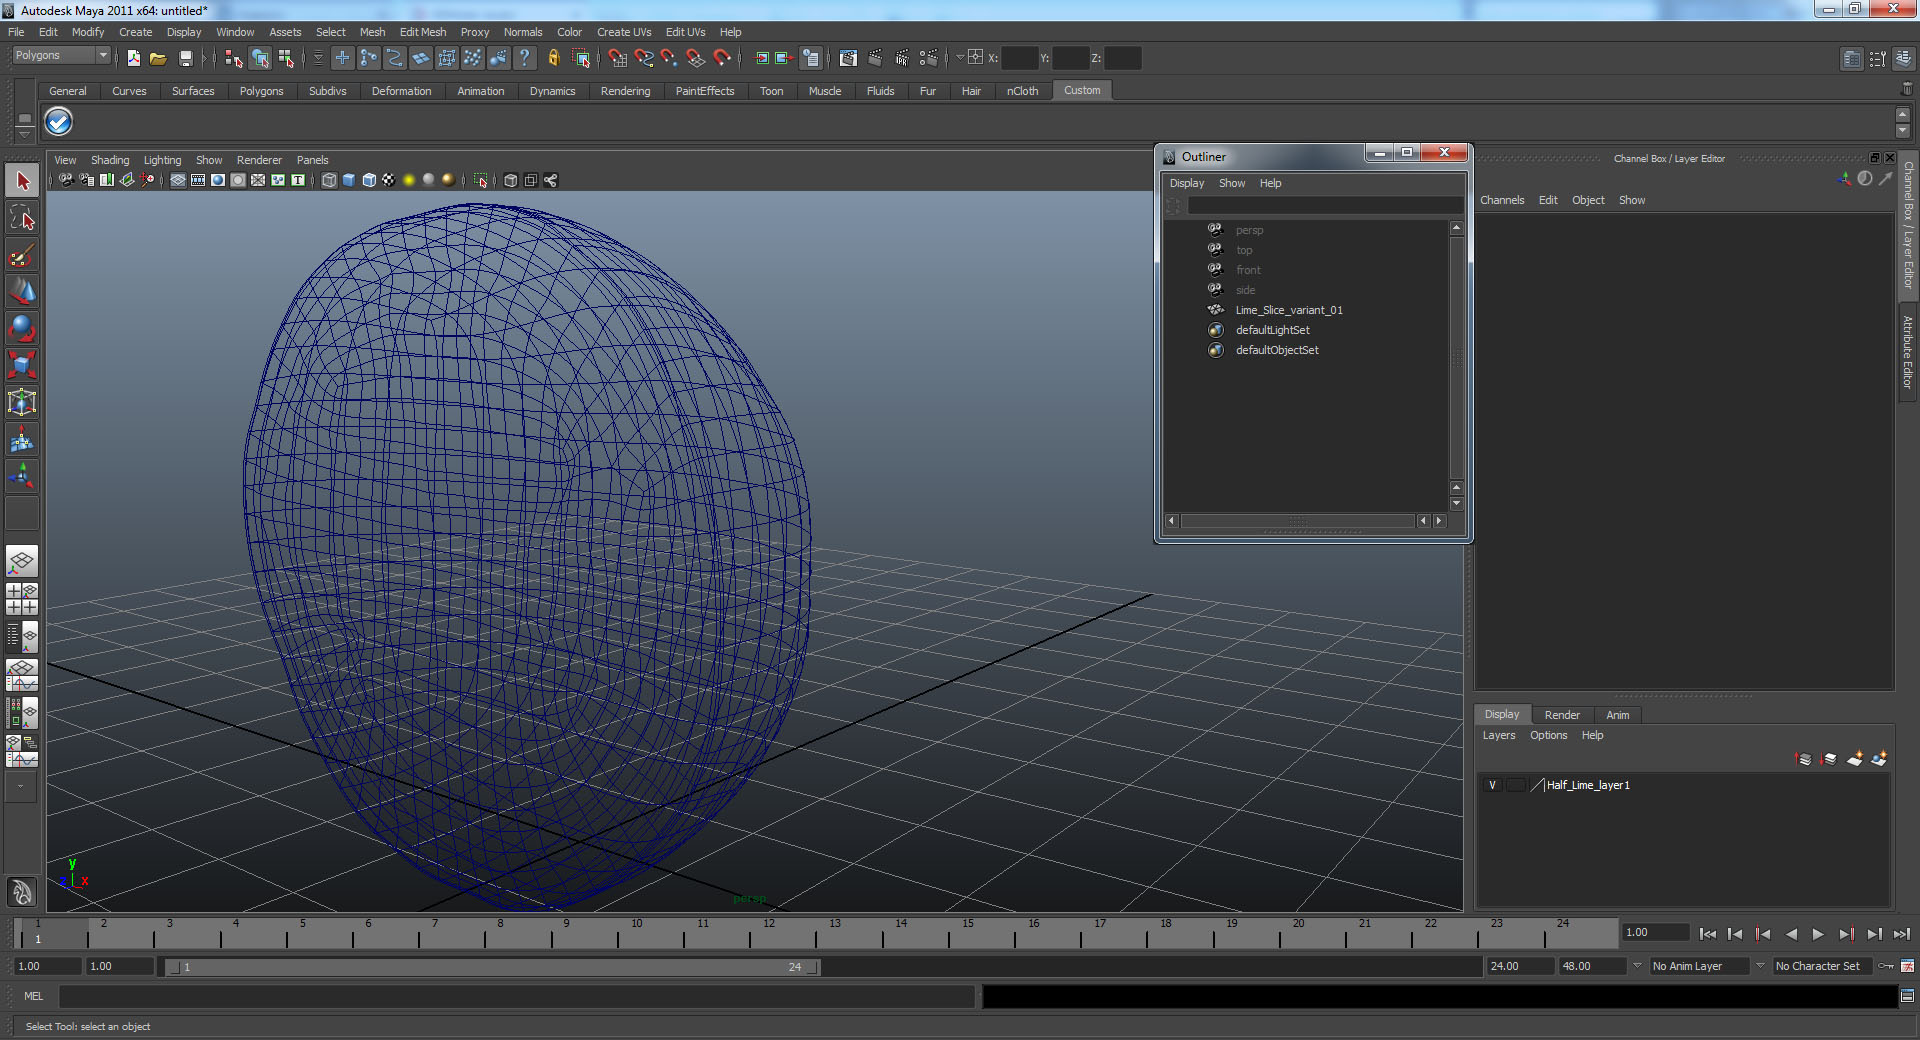Move selected layer up icon
1920x1040 pixels.
tap(1804, 759)
